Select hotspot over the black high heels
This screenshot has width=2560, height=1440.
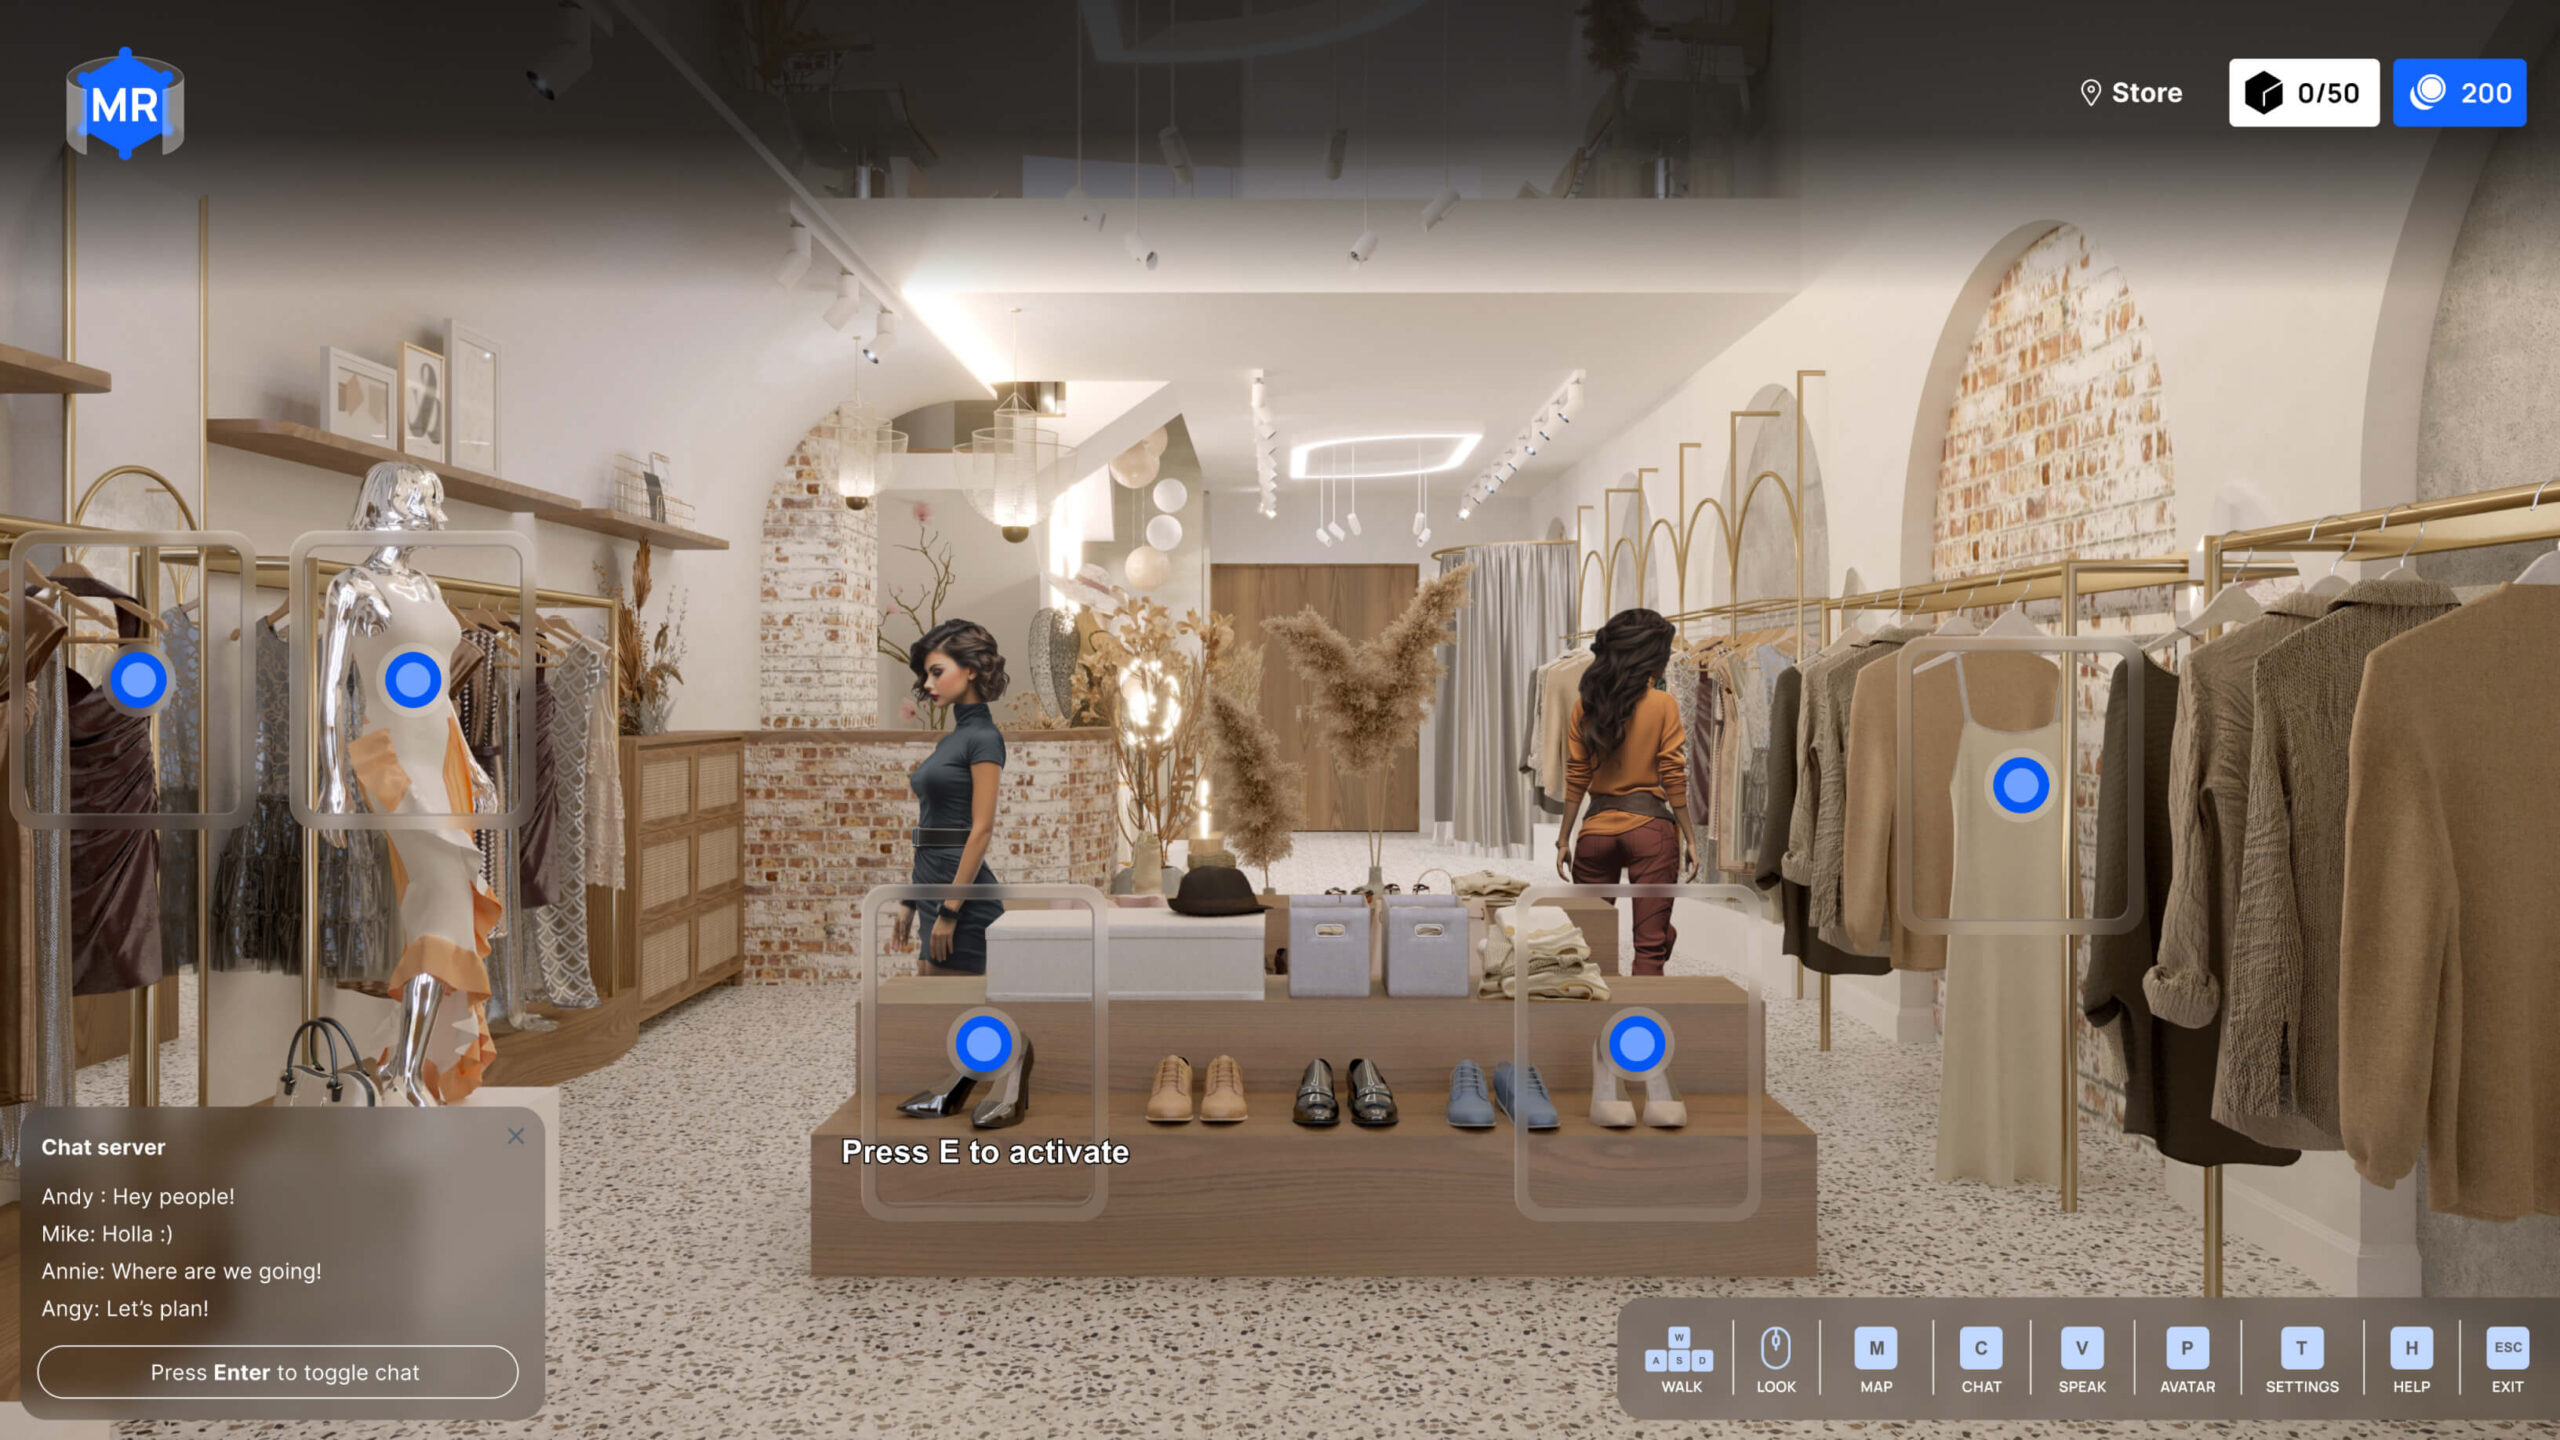[x=983, y=1044]
